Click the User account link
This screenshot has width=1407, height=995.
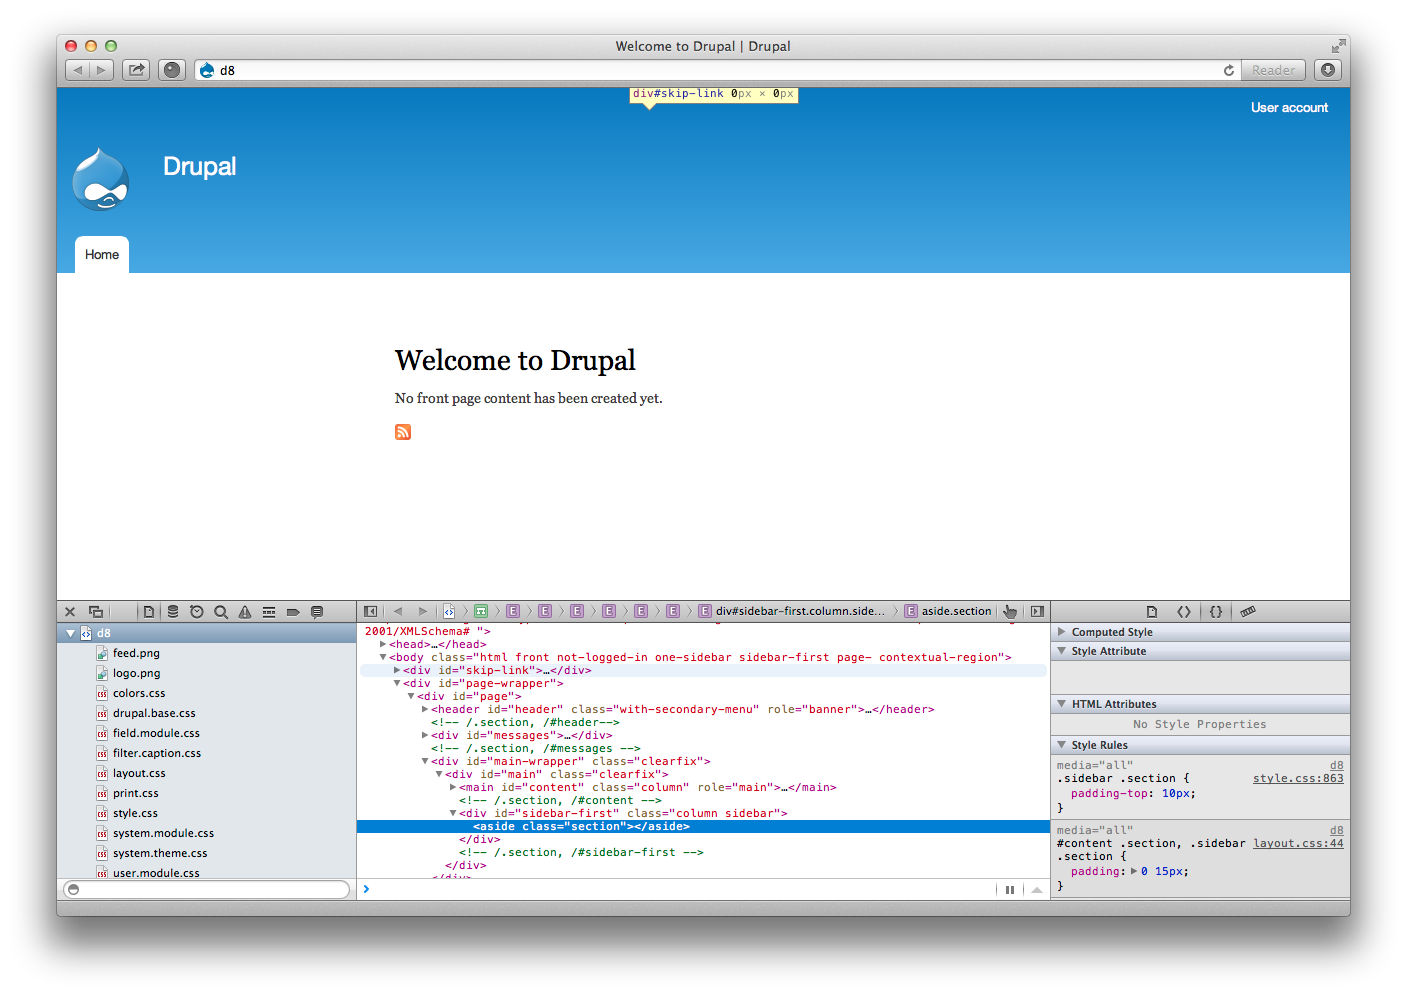pyautogui.click(x=1289, y=108)
